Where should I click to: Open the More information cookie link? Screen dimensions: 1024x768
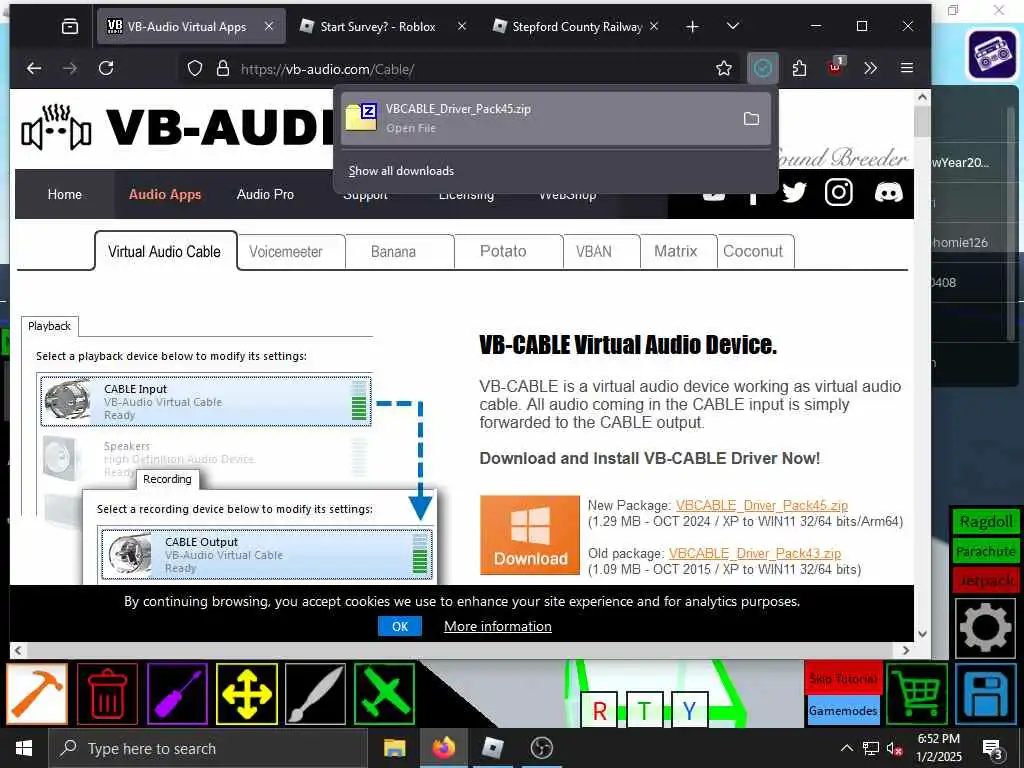[x=498, y=626]
